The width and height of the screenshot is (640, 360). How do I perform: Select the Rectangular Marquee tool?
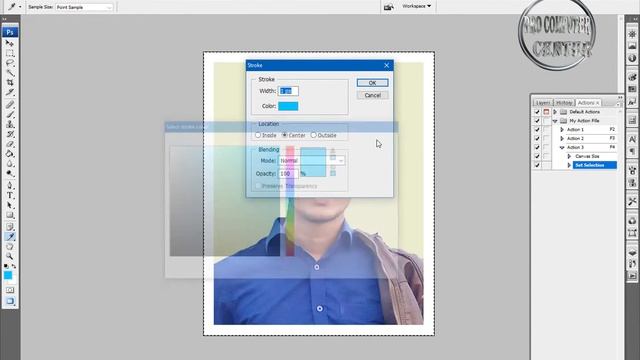pyautogui.click(x=10, y=53)
